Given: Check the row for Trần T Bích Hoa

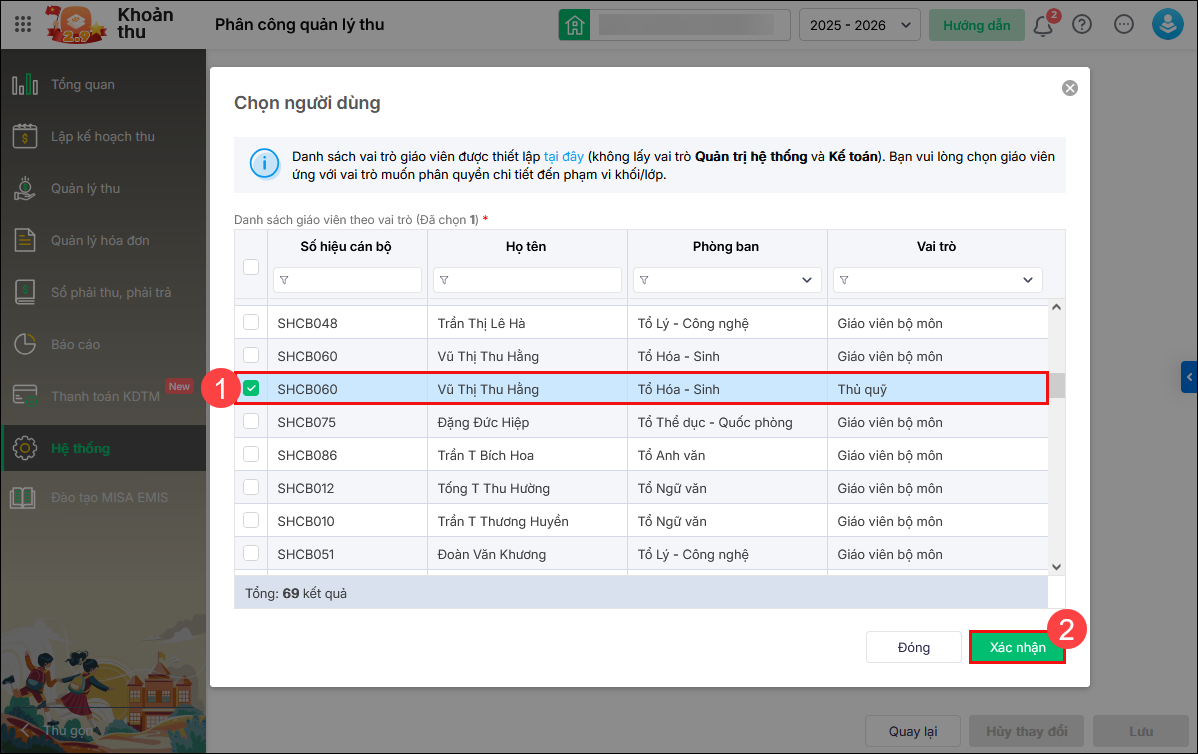Looking at the screenshot, I should coord(251,454).
